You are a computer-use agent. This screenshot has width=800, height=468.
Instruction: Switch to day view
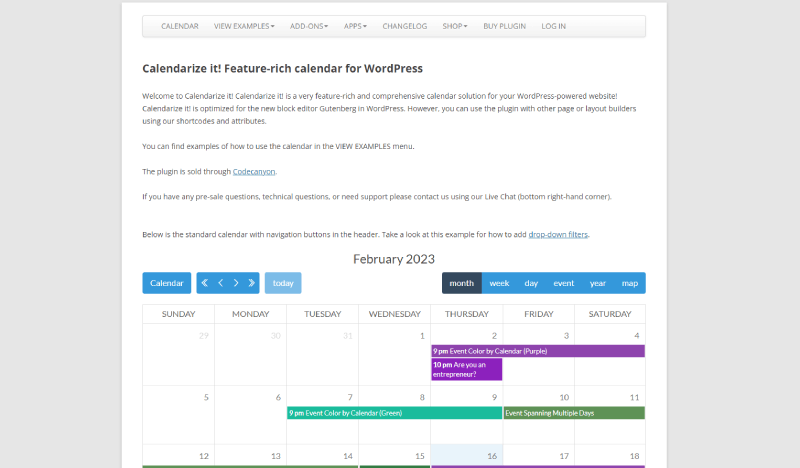coord(531,283)
